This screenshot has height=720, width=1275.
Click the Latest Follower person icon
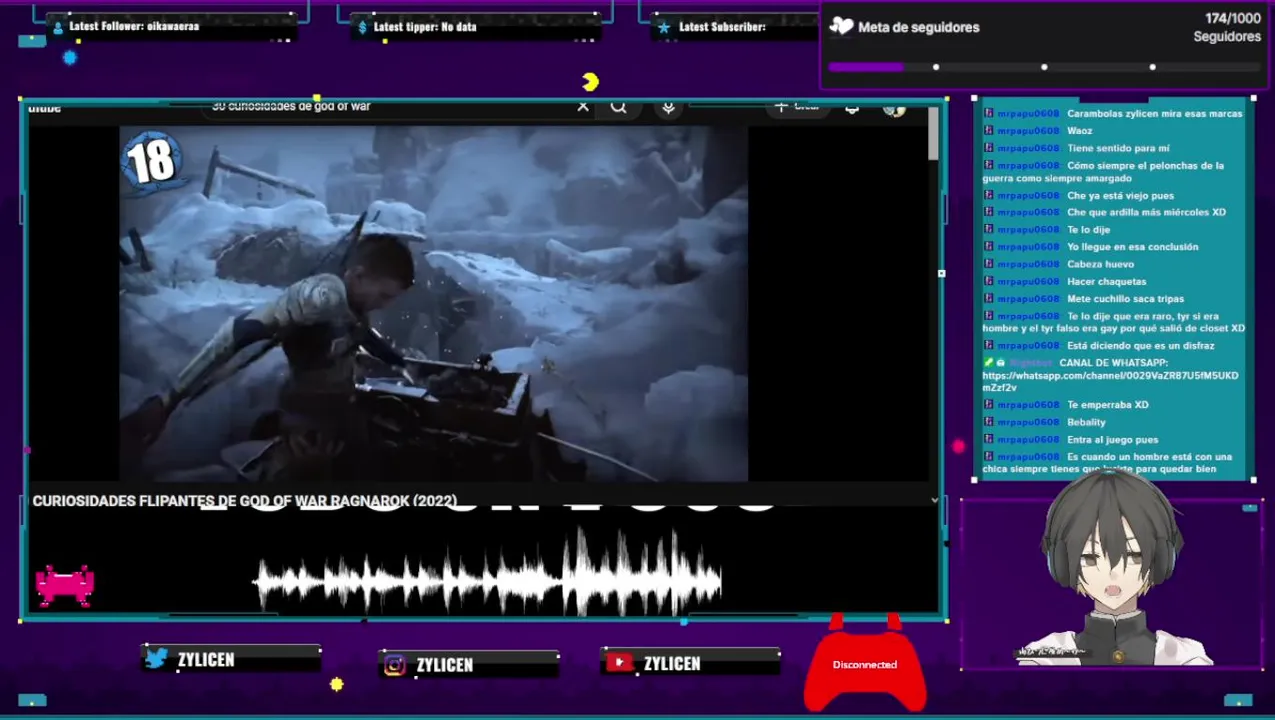point(58,27)
